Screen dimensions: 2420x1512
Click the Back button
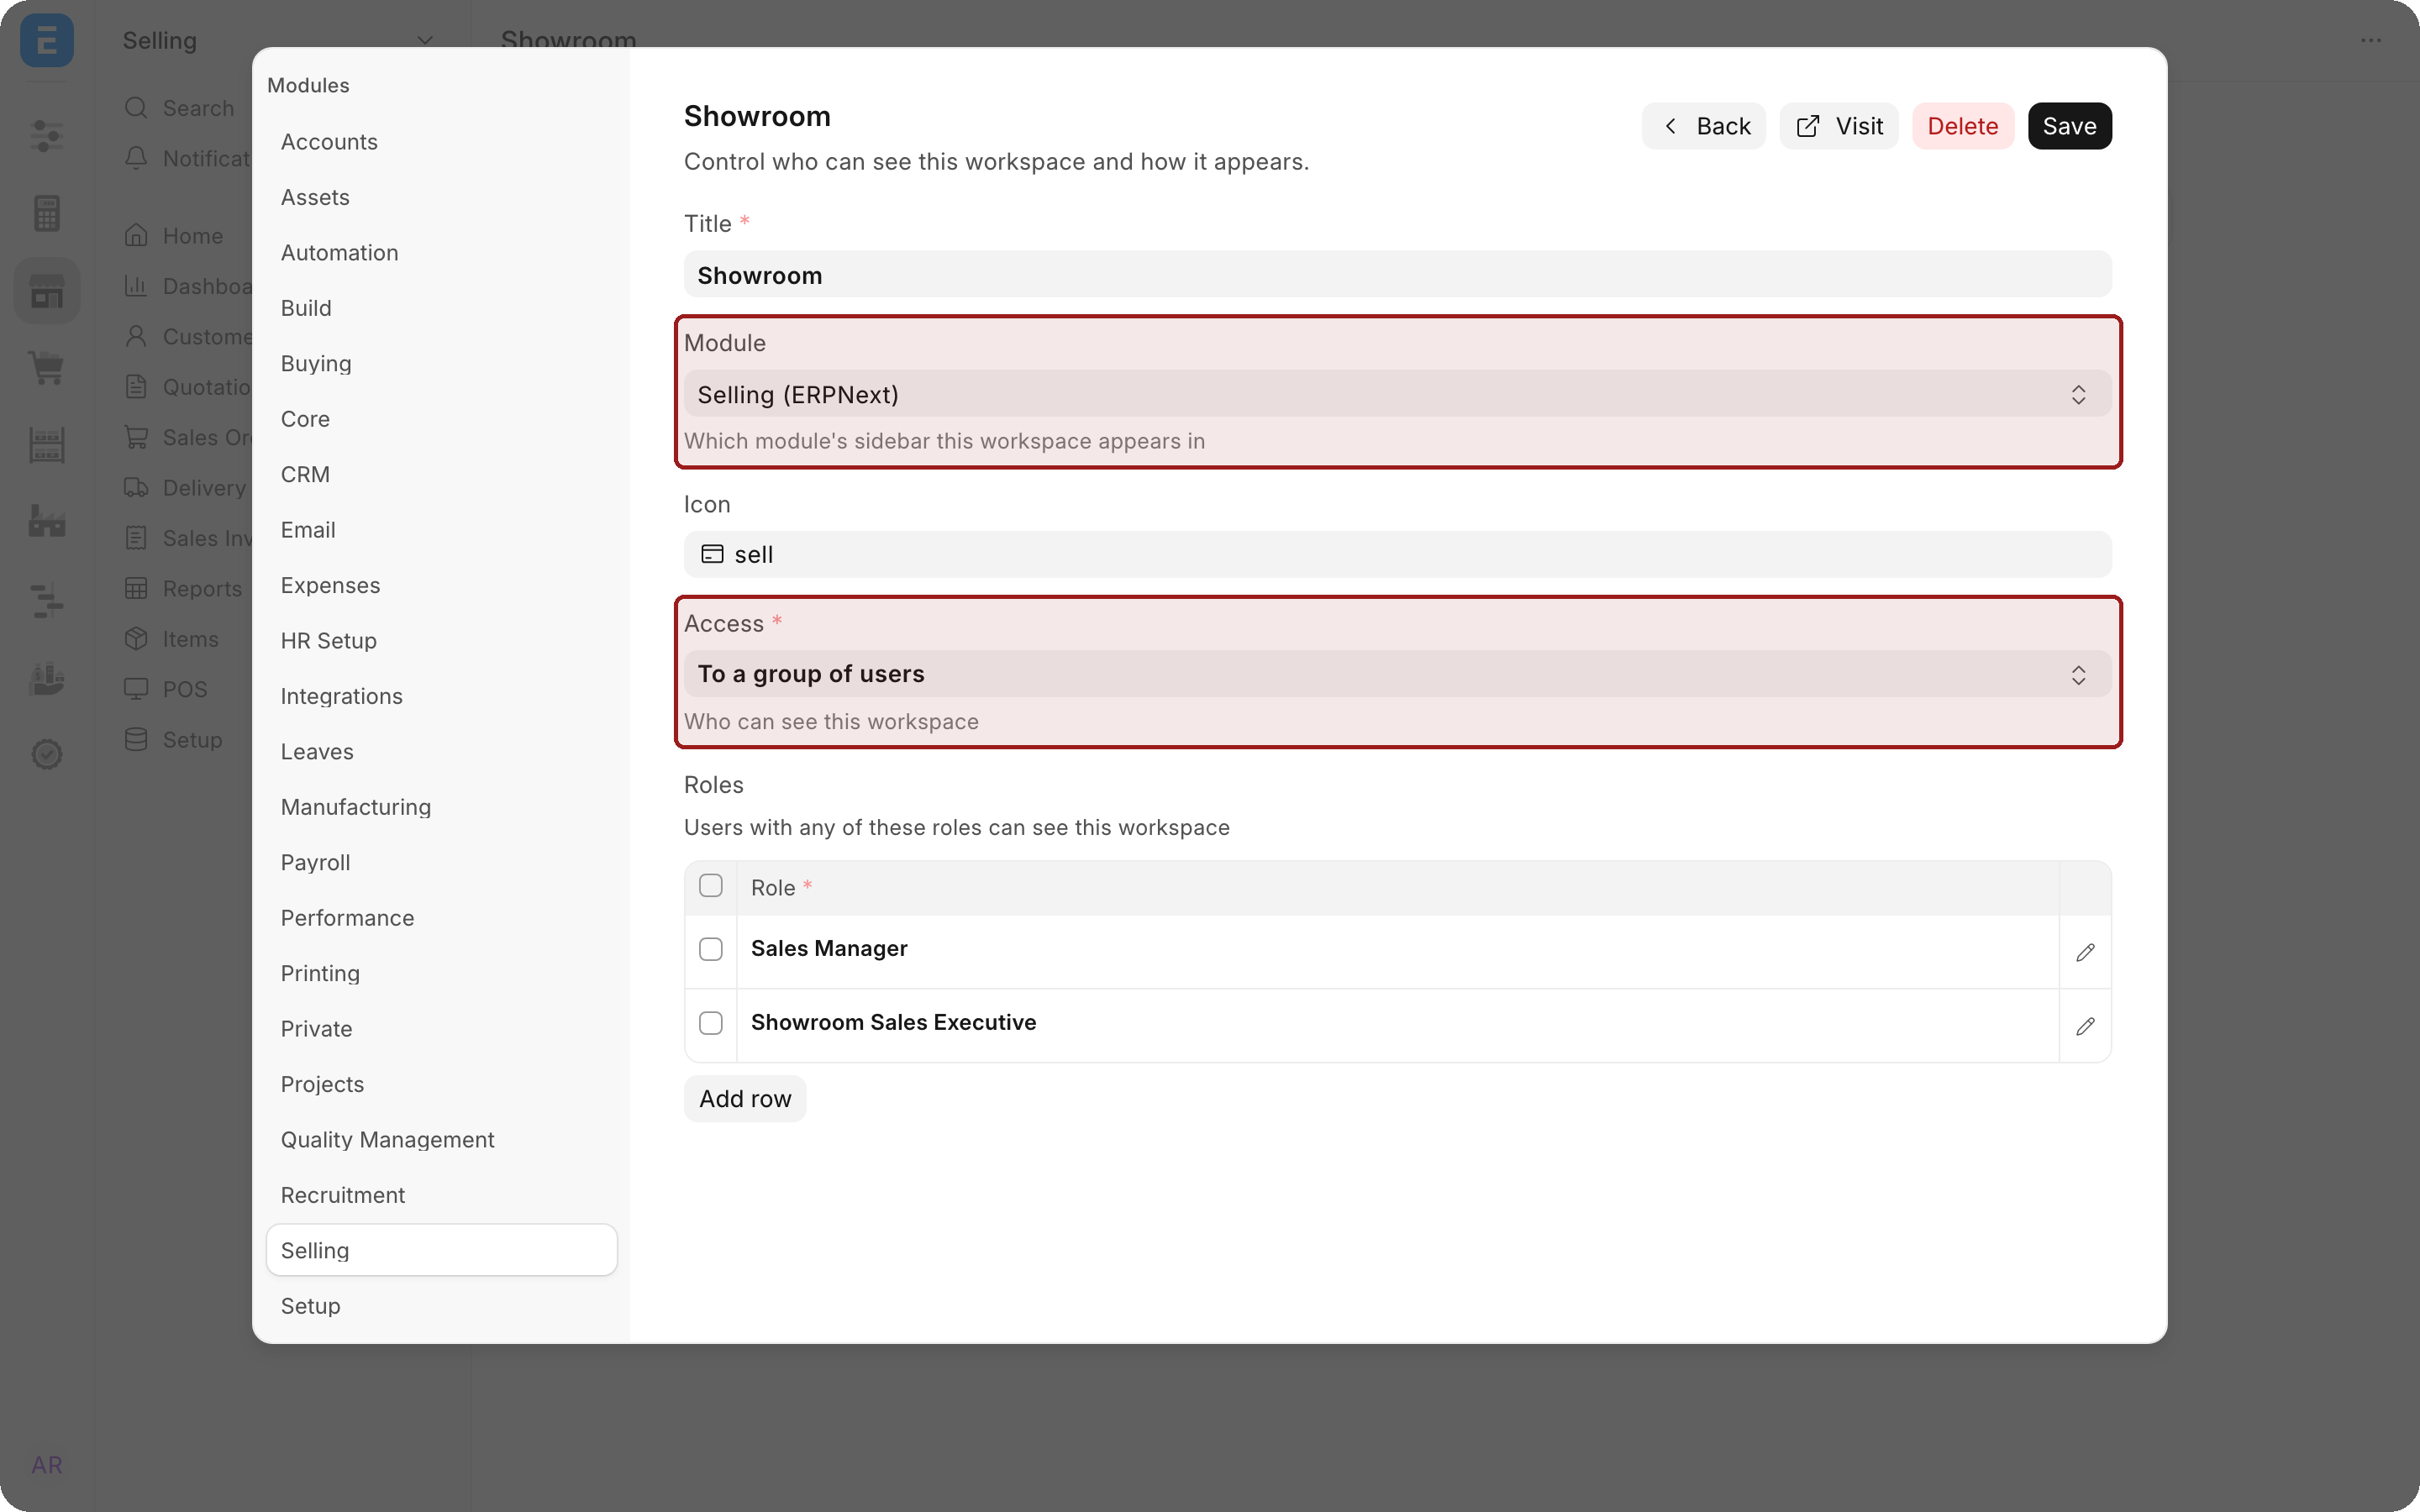(1704, 126)
